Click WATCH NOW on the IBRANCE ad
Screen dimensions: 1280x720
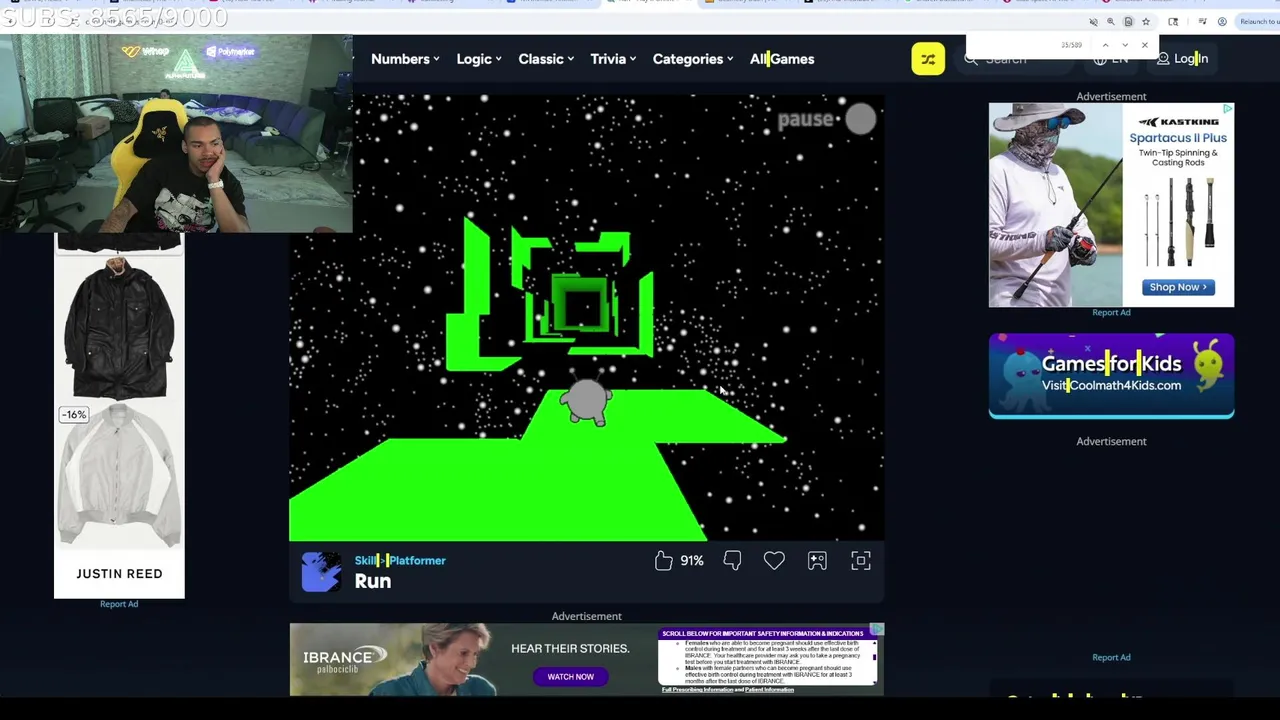point(570,677)
